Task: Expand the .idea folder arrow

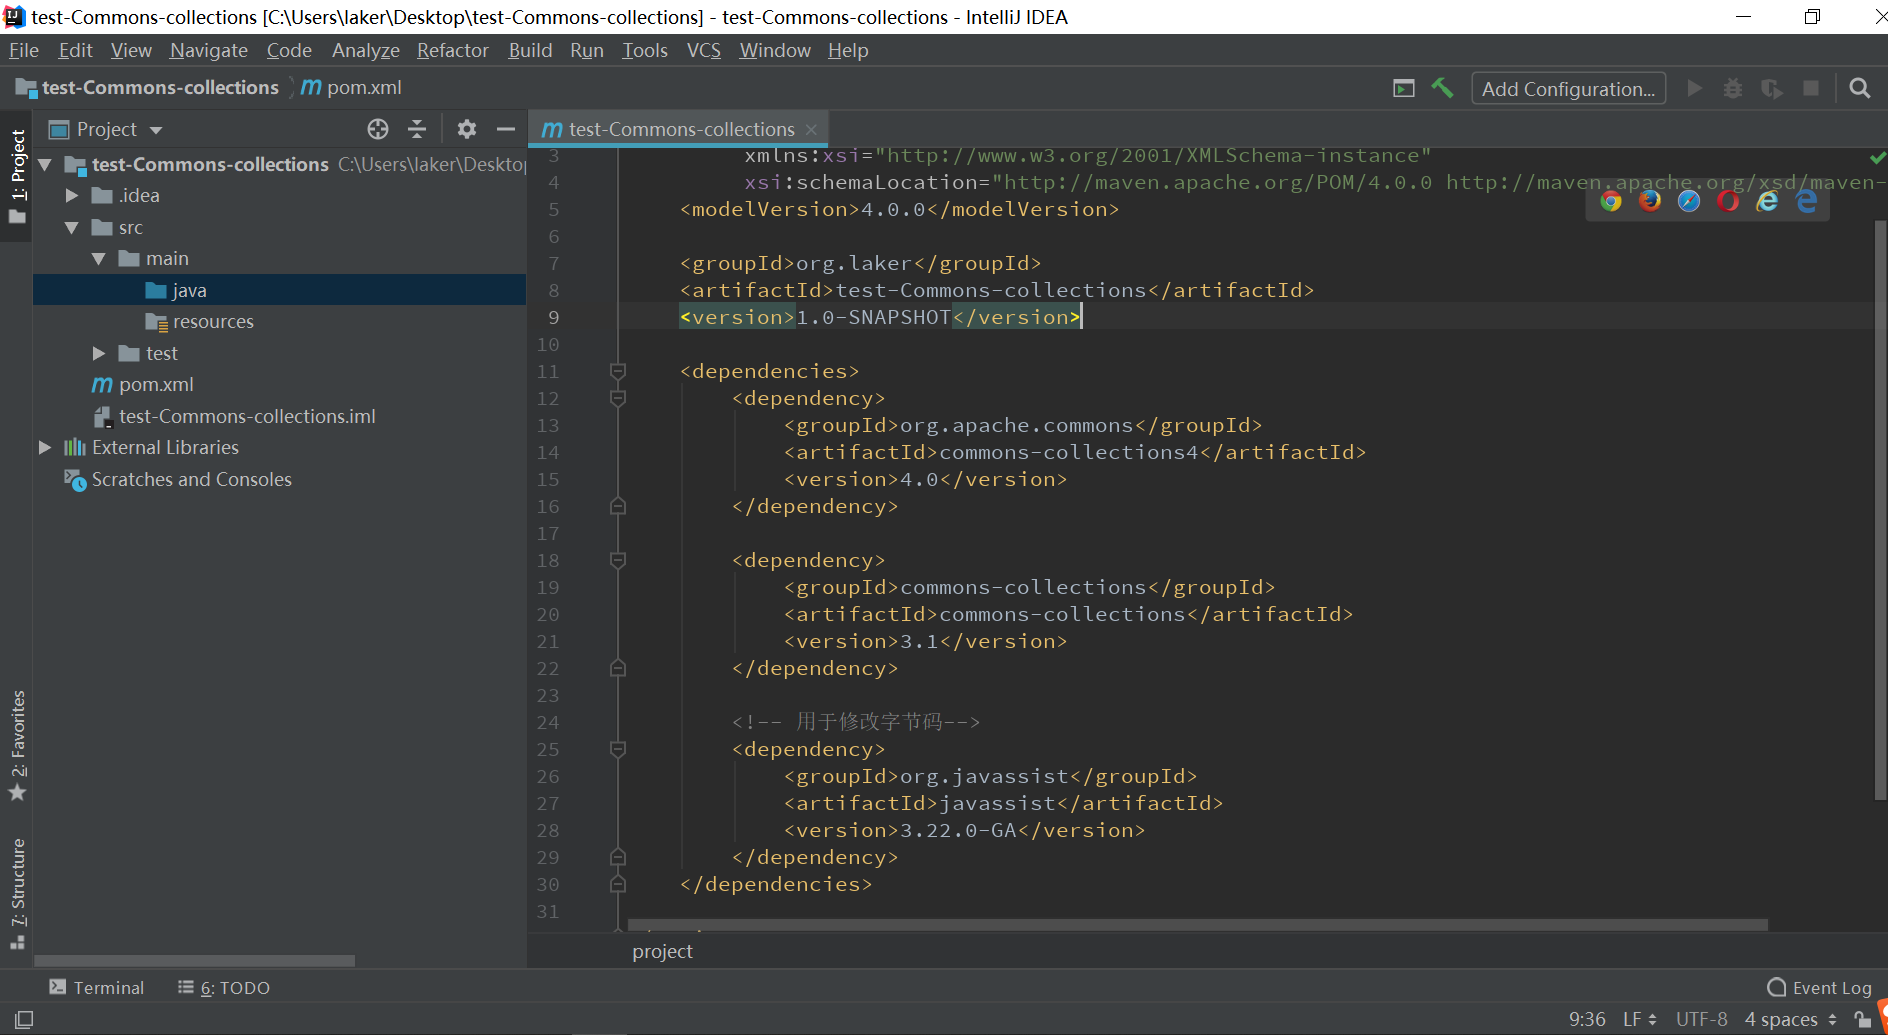Action: [72, 196]
